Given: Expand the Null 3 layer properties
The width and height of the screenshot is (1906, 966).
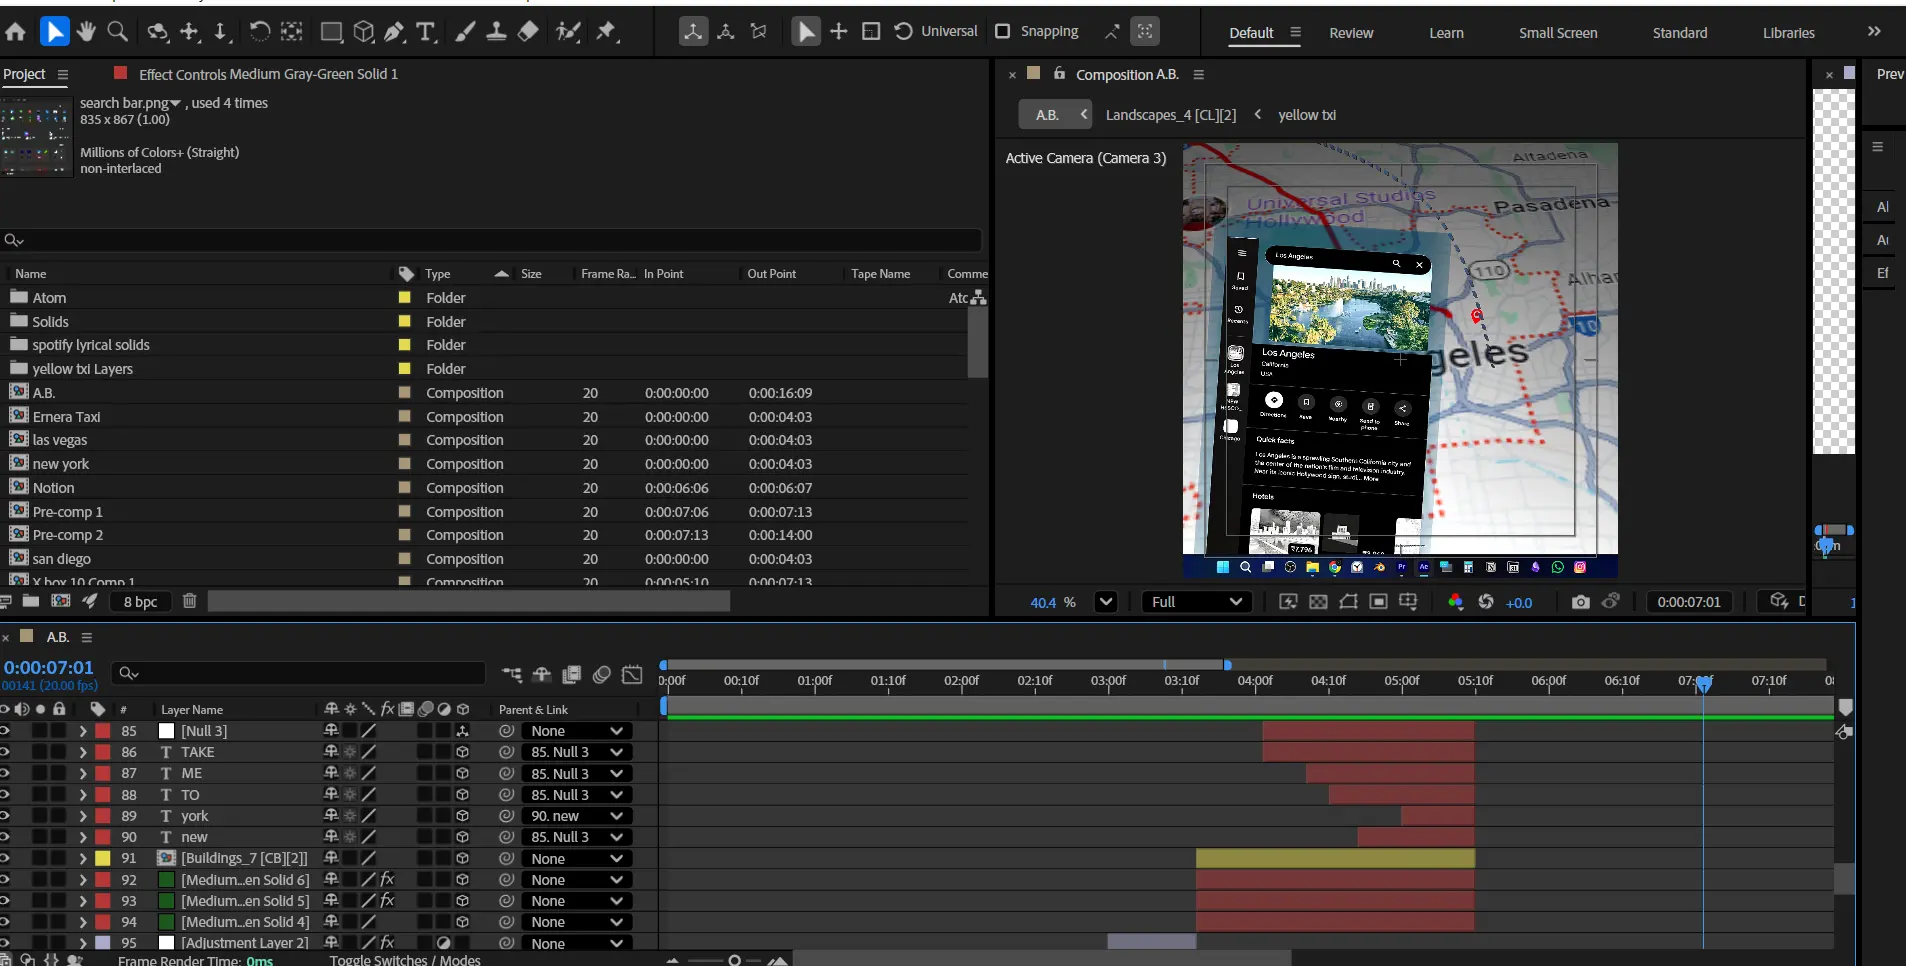Looking at the screenshot, I should pyautogui.click(x=83, y=731).
